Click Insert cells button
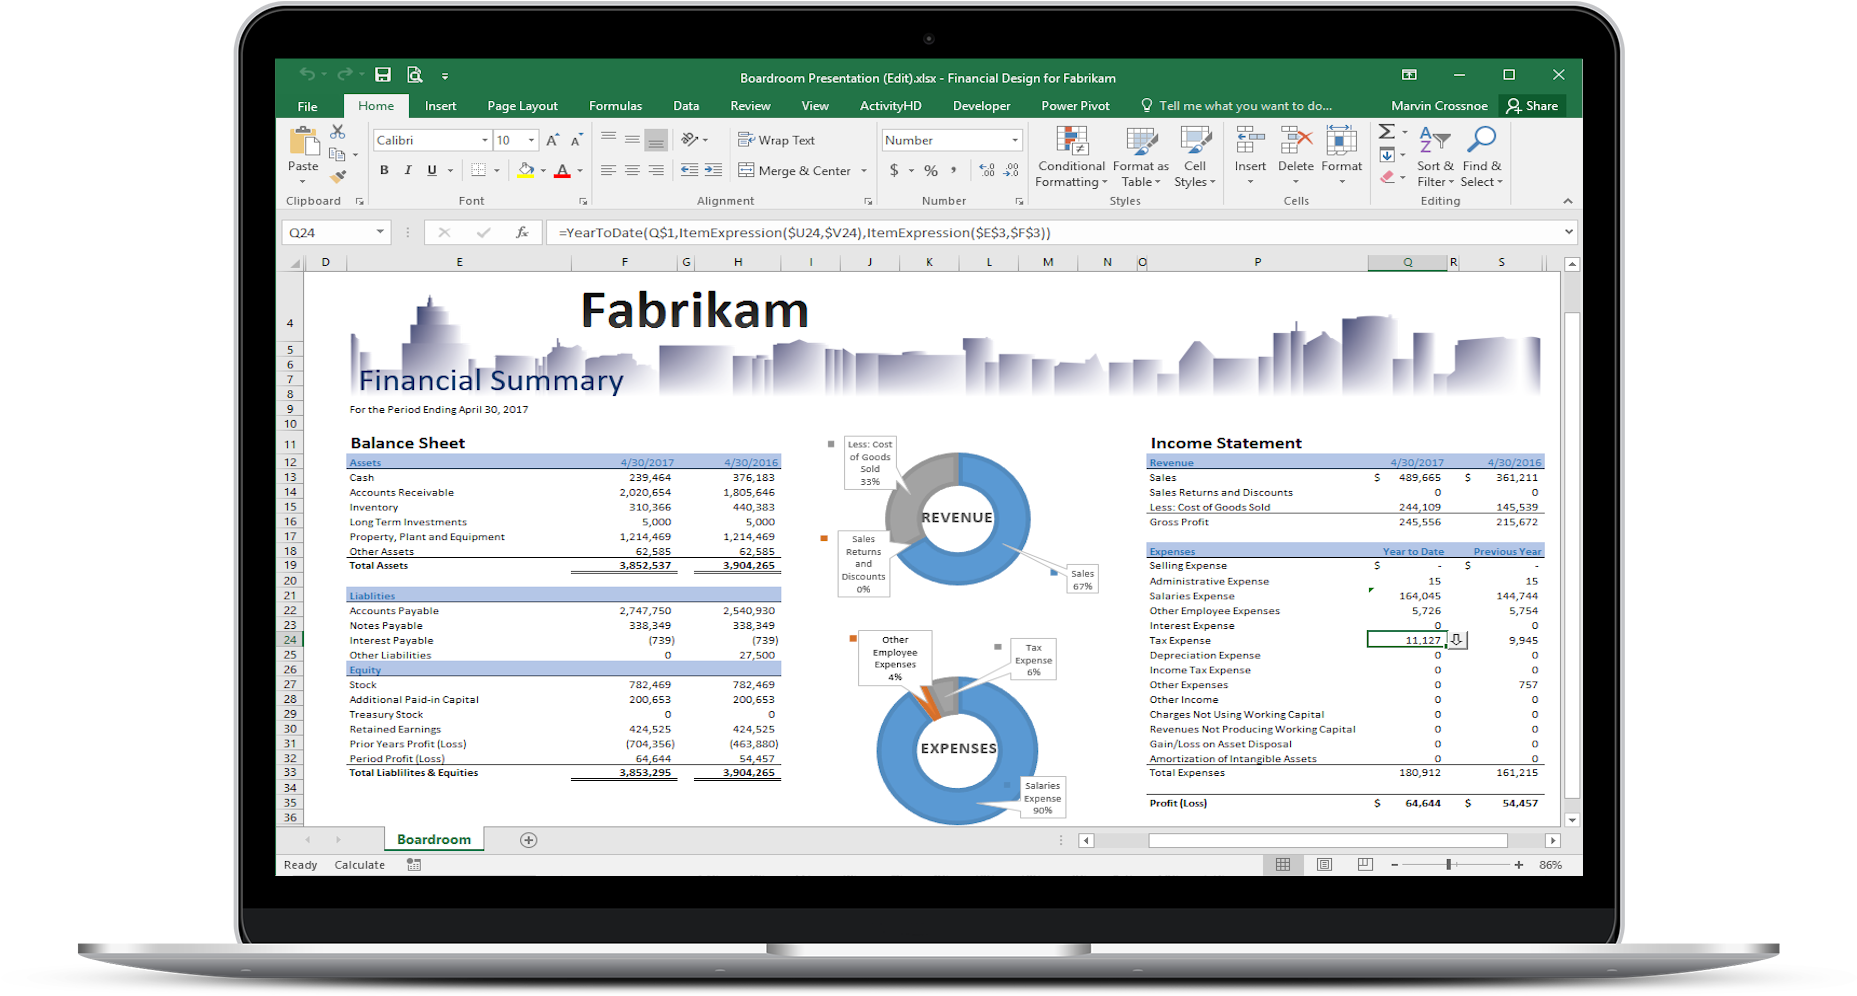The height and width of the screenshot is (996, 1857). click(x=1250, y=157)
